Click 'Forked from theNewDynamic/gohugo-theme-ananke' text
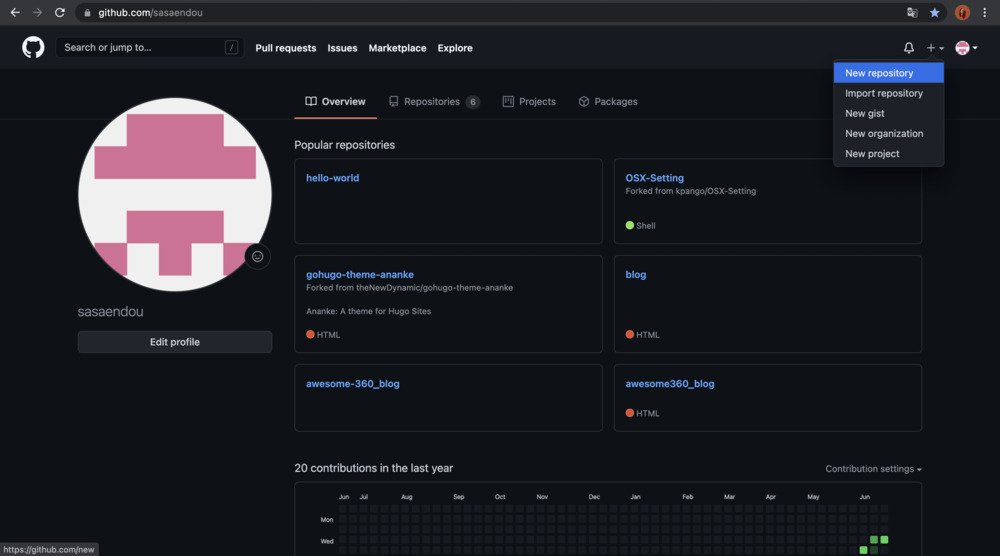Screen dimensions: 1000x556 point(409,288)
